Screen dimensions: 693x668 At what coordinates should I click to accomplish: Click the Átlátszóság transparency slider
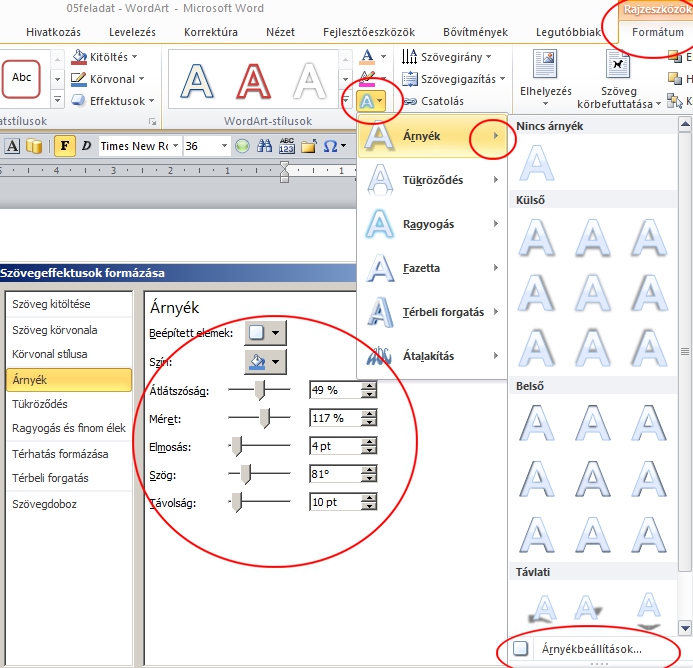click(259, 390)
